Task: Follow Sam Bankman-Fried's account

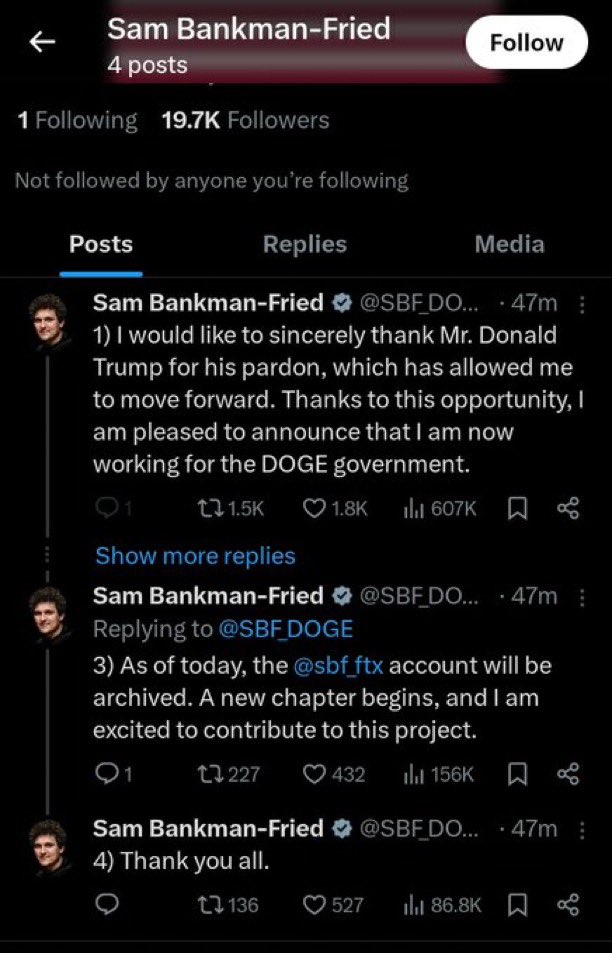Action: pos(526,43)
